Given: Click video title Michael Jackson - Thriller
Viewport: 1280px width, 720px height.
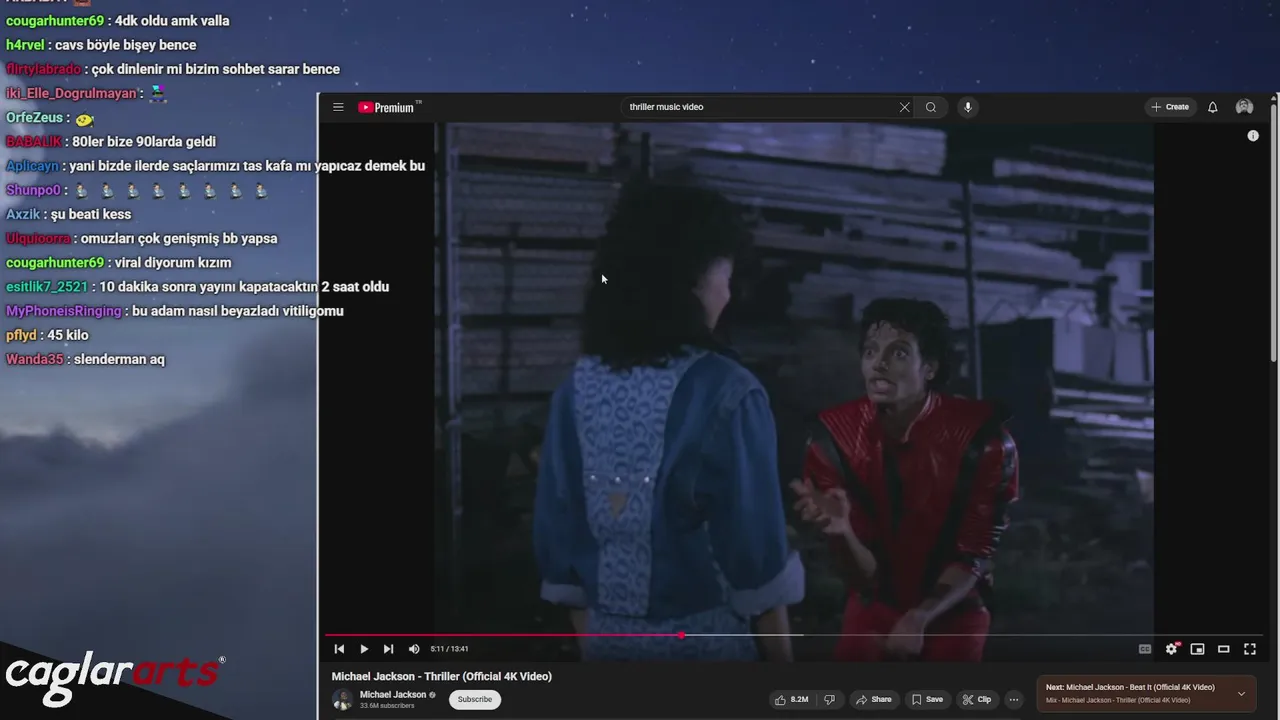Looking at the screenshot, I should tap(441, 677).
